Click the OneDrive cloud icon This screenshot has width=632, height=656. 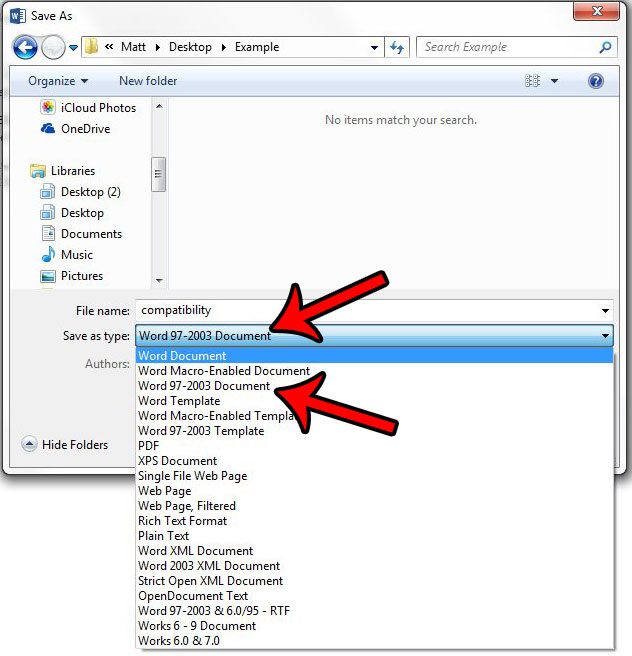(48, 128)
